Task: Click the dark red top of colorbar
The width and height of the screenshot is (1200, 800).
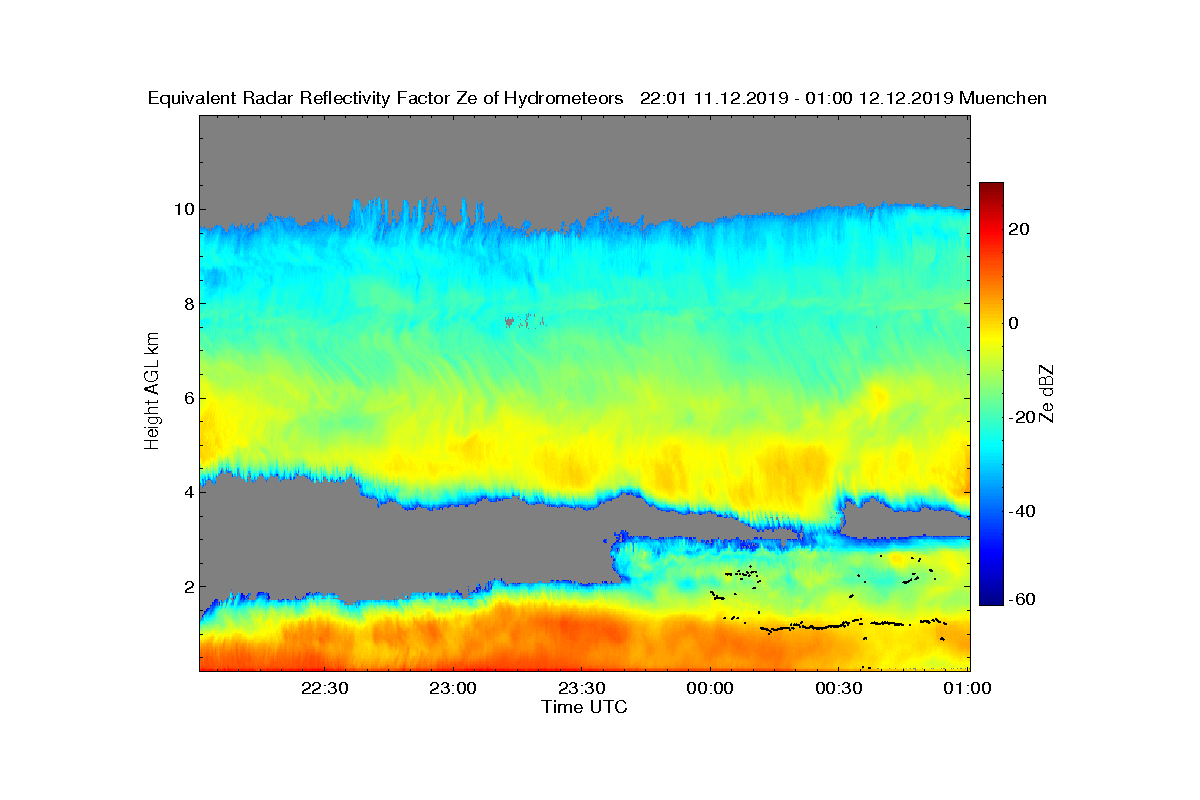Action: 991,190
